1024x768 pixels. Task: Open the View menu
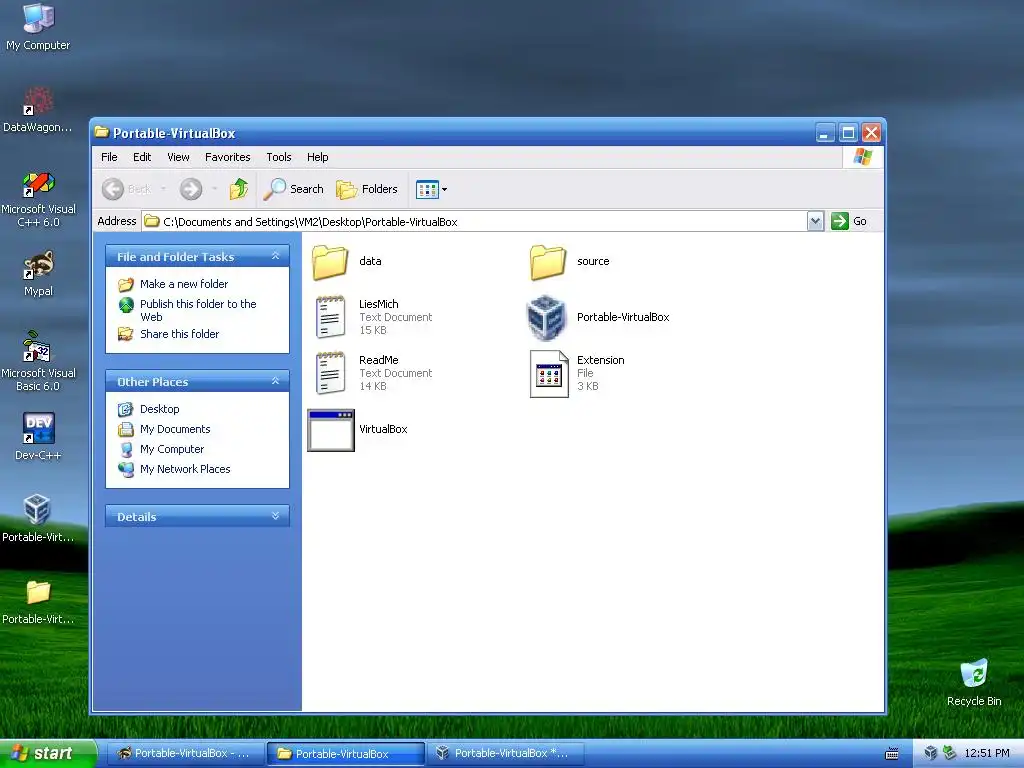178,157
